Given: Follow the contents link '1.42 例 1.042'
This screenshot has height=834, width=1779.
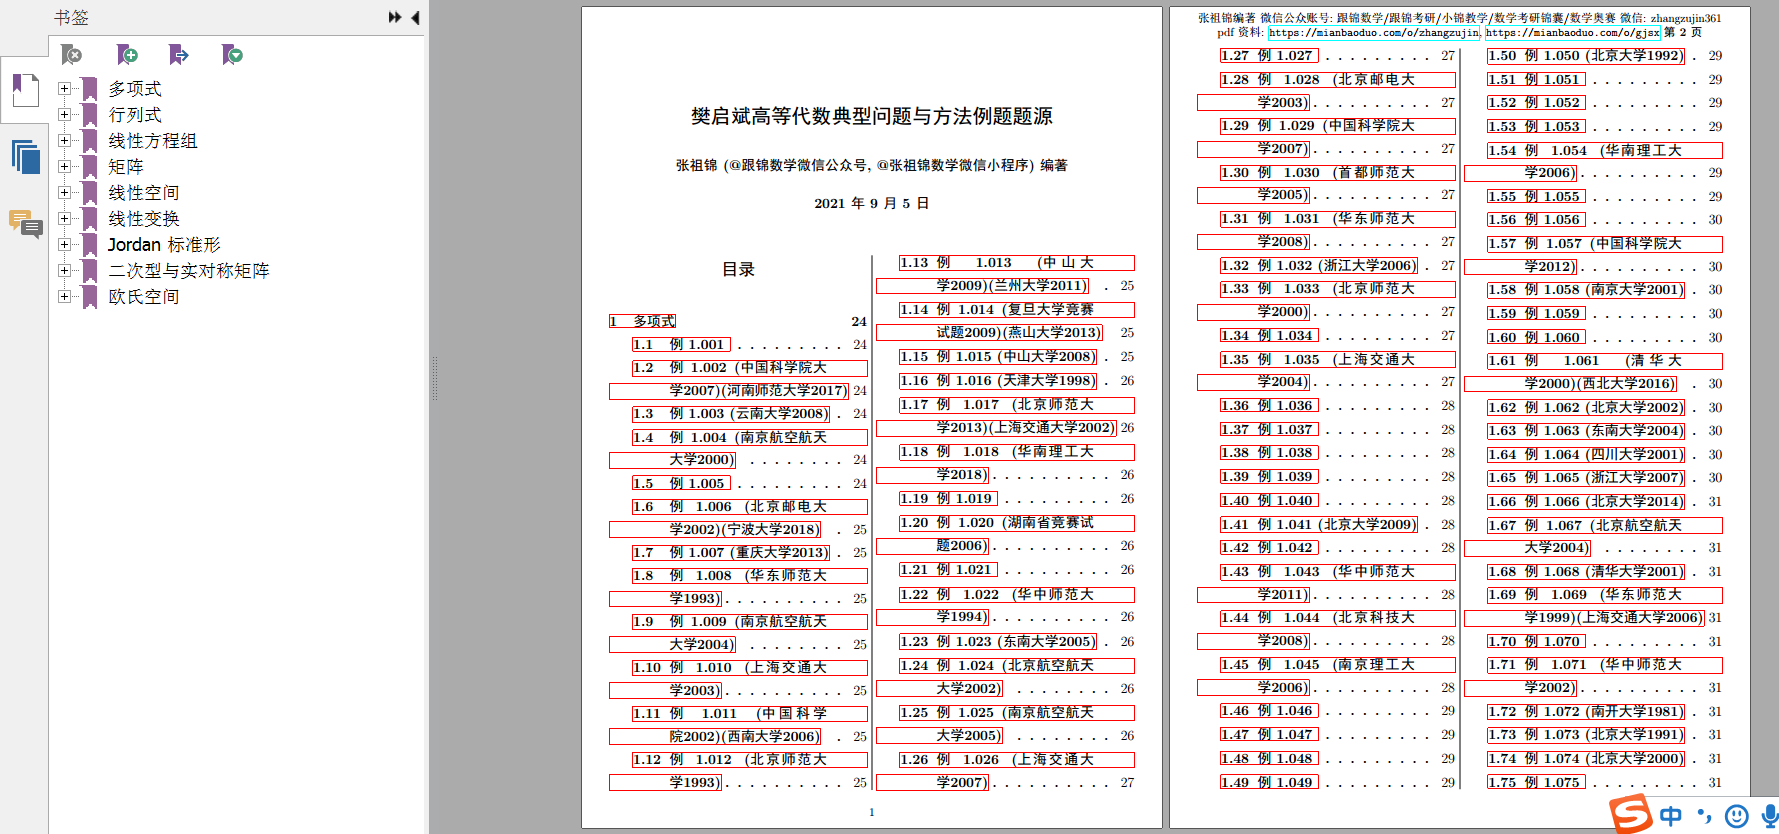Looking at the screenshot, I should click(1269, 548).
